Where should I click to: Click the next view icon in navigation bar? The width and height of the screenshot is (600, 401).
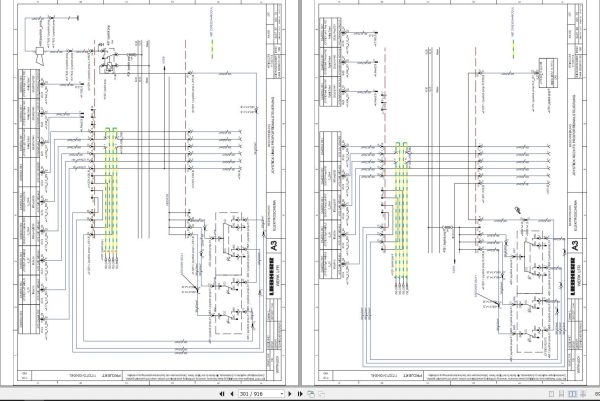click(x=321, y=394)
